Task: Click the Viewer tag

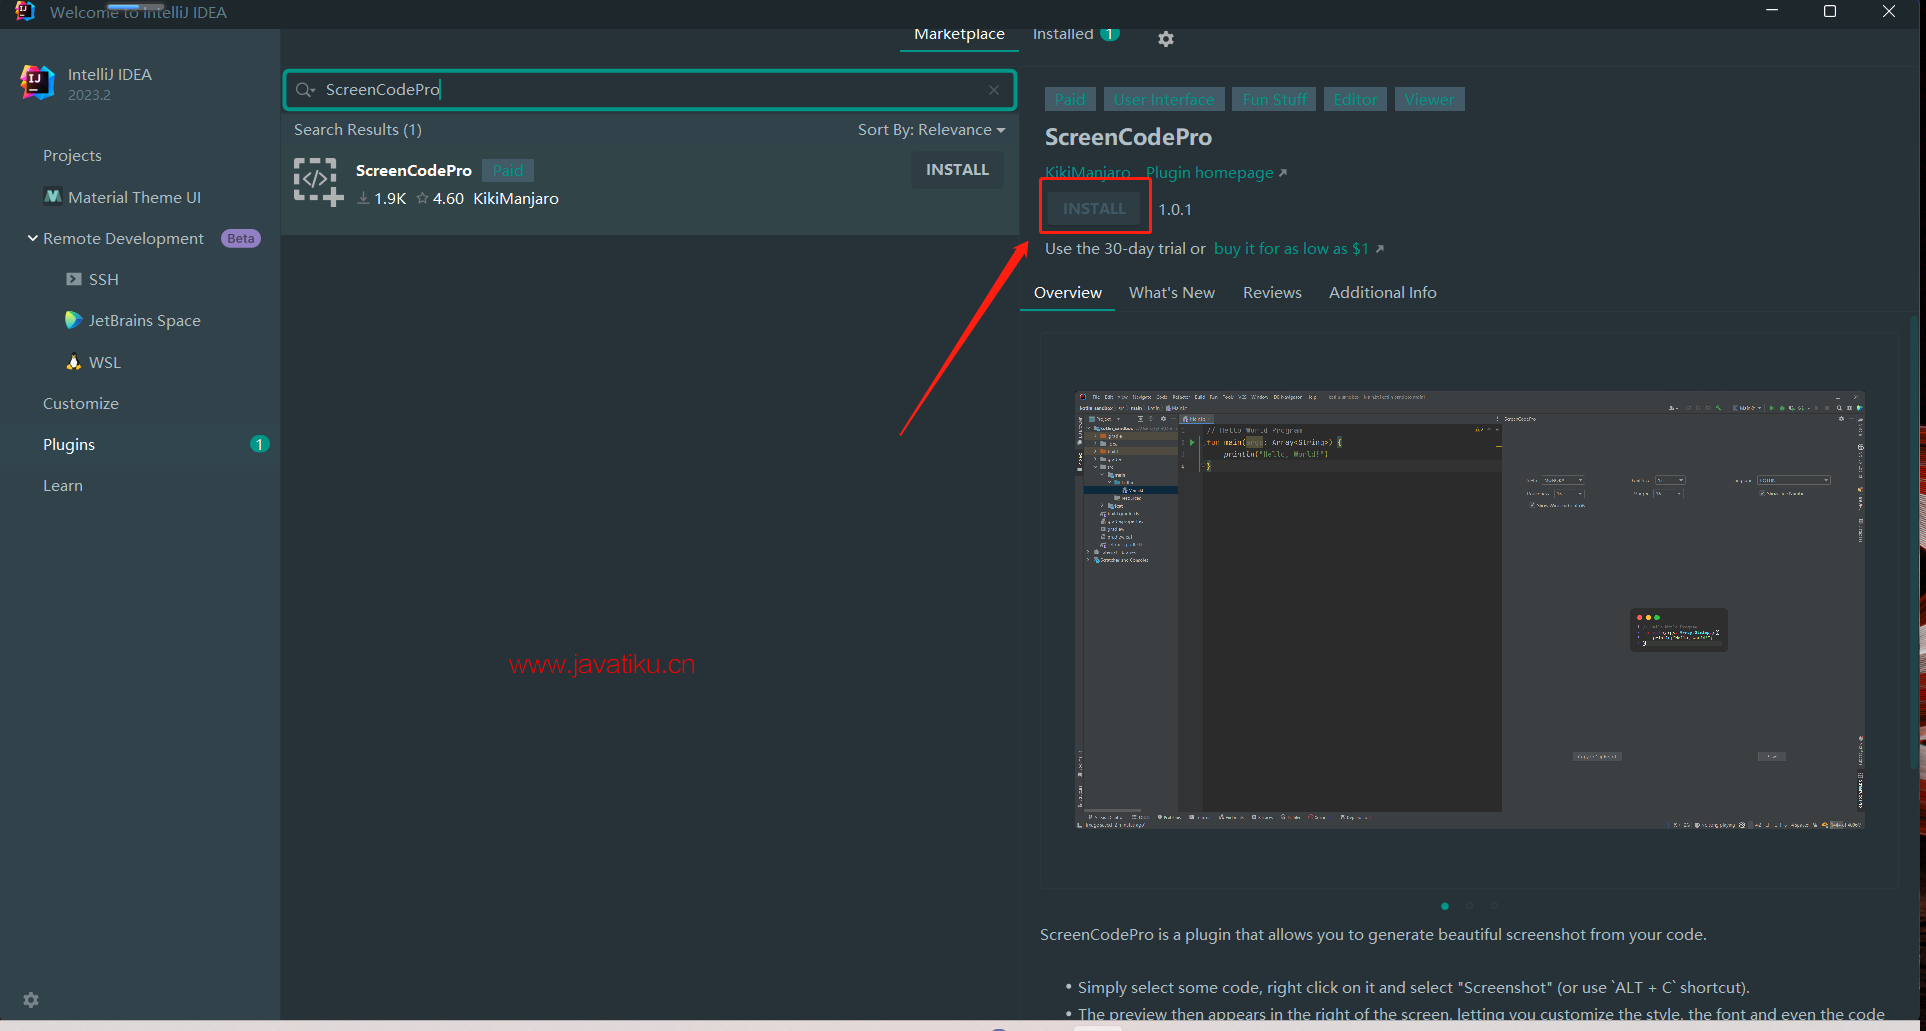Action: click(1429, 100)
